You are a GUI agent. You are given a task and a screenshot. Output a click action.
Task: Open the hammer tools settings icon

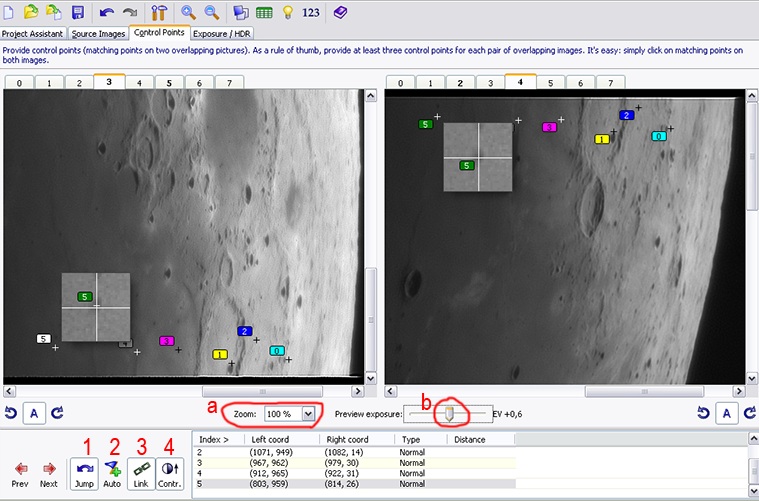pos(158,12)
